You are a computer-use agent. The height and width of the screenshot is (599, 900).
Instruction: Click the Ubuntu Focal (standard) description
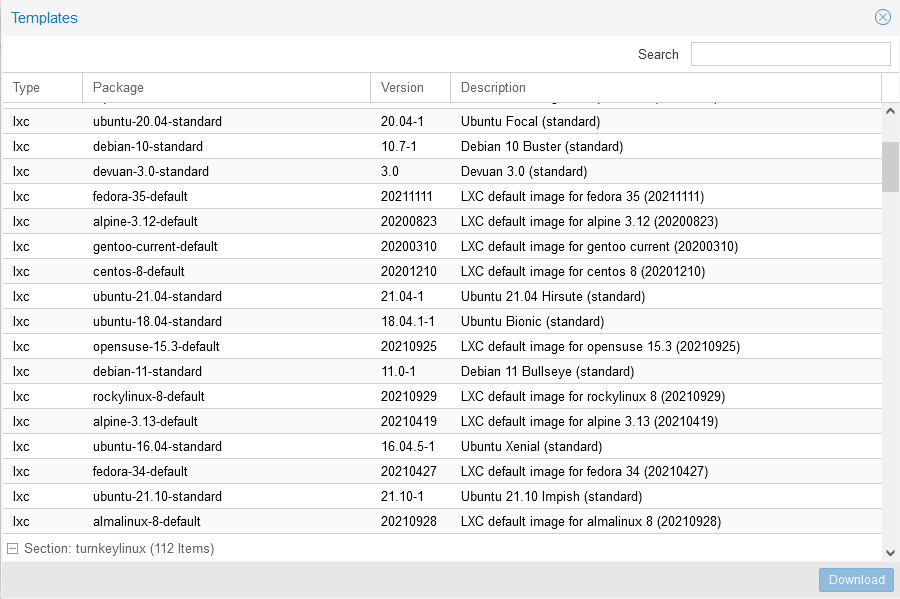pos(530,122)
